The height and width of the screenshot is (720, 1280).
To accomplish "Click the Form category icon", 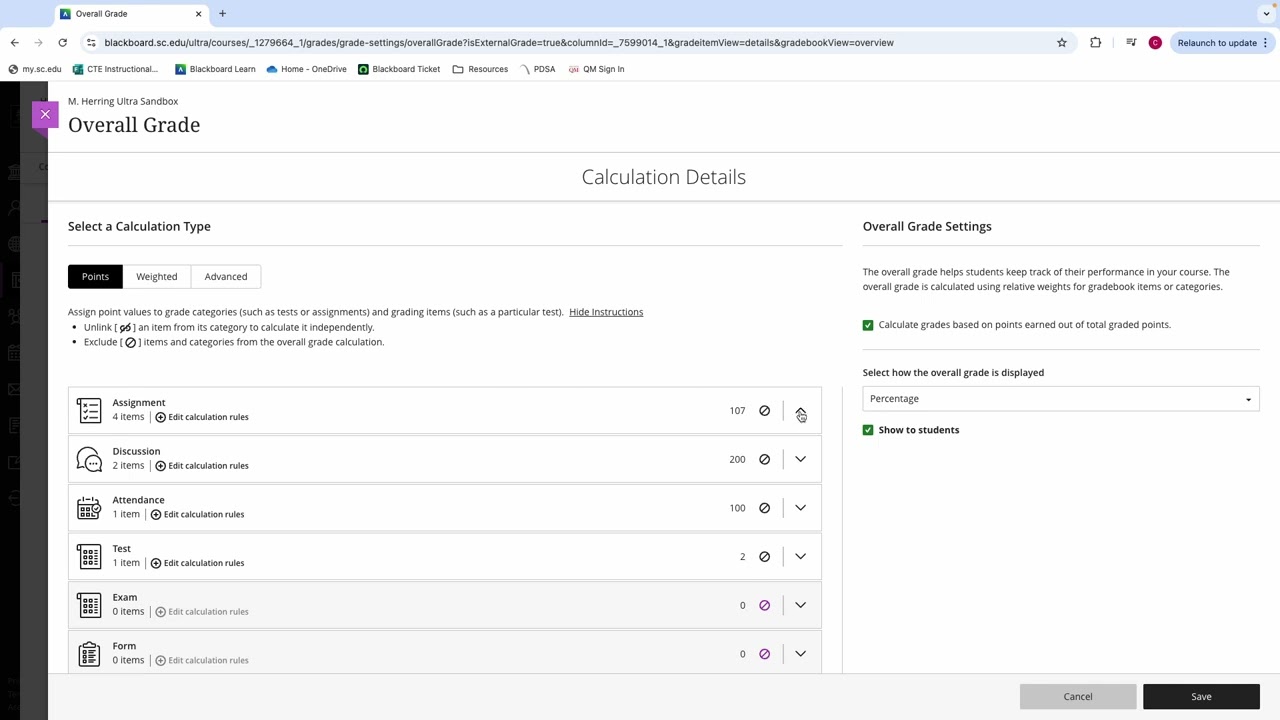I will 89,654.
